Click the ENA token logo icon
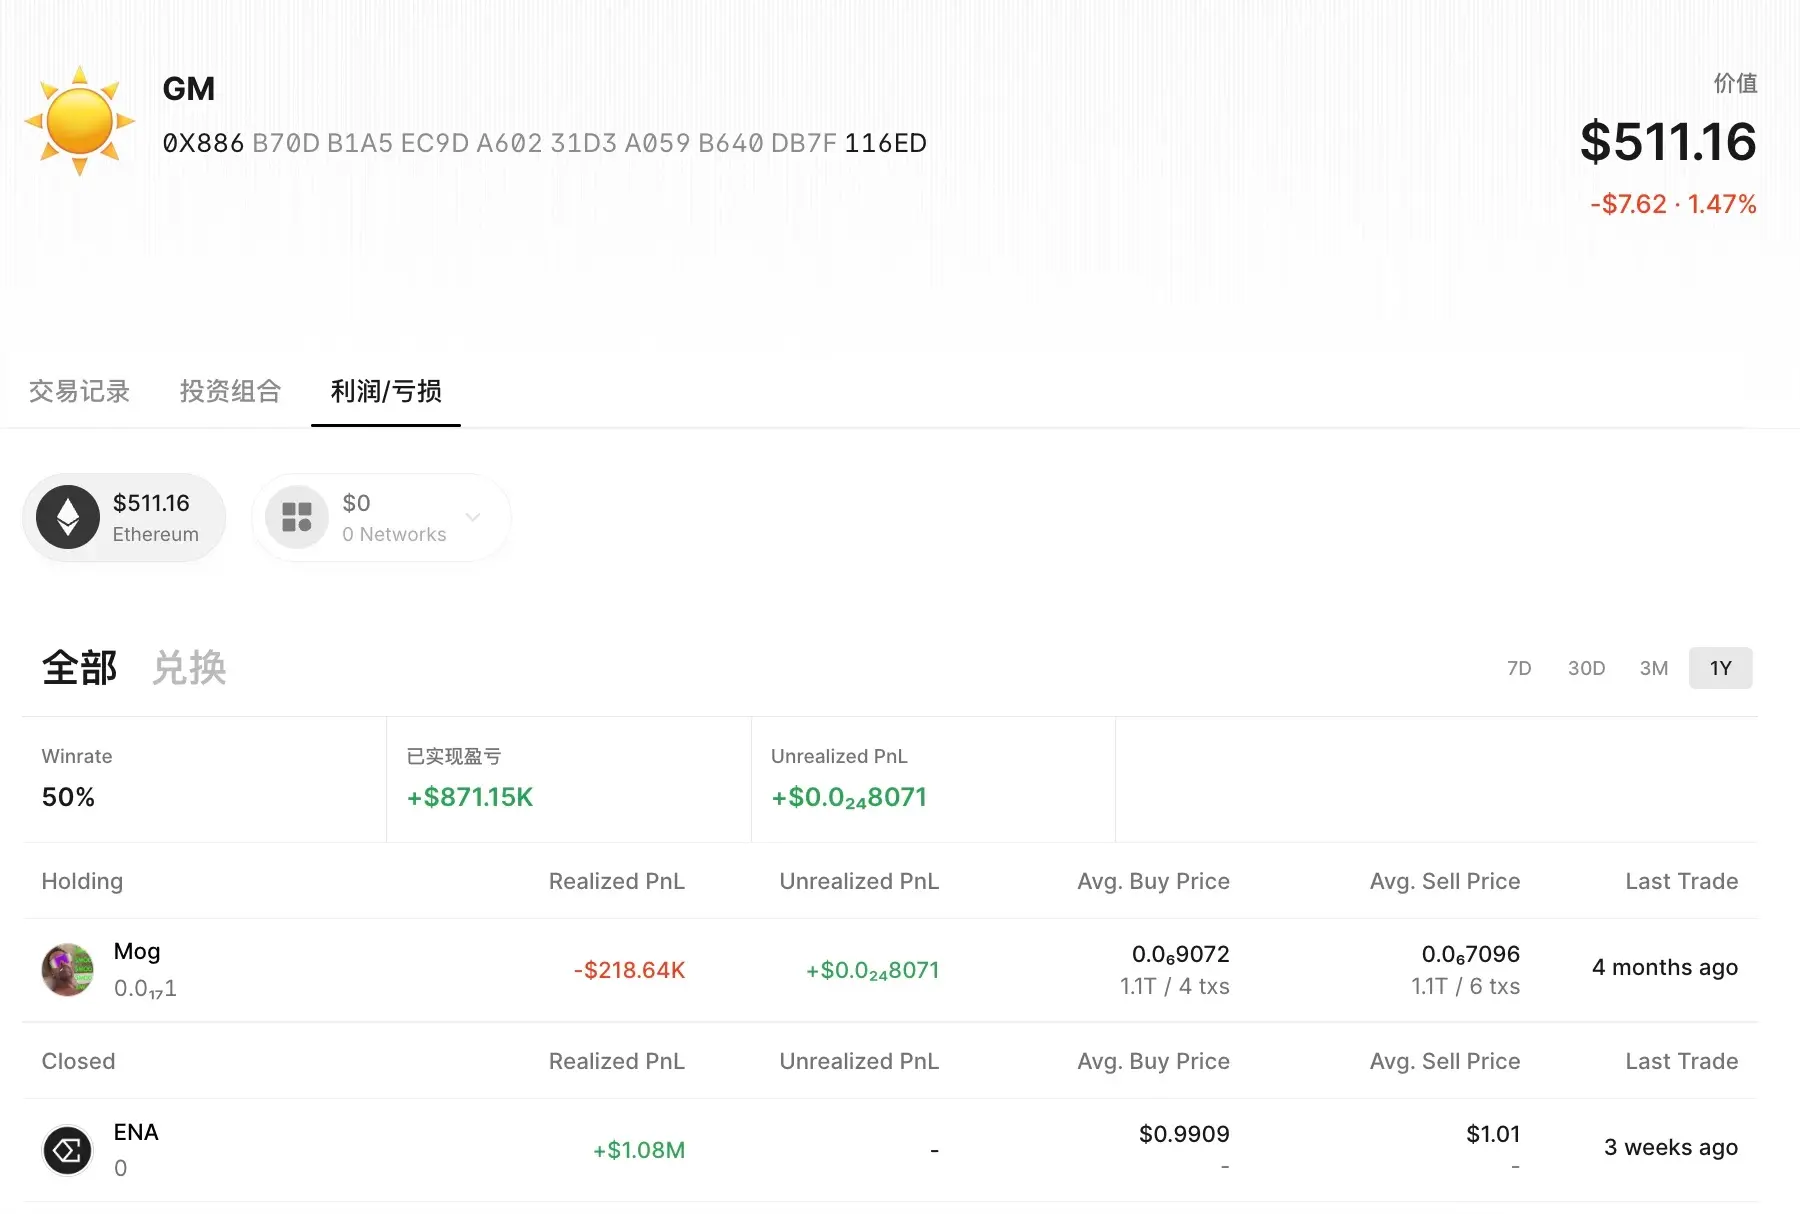 tap(68, 1150)
